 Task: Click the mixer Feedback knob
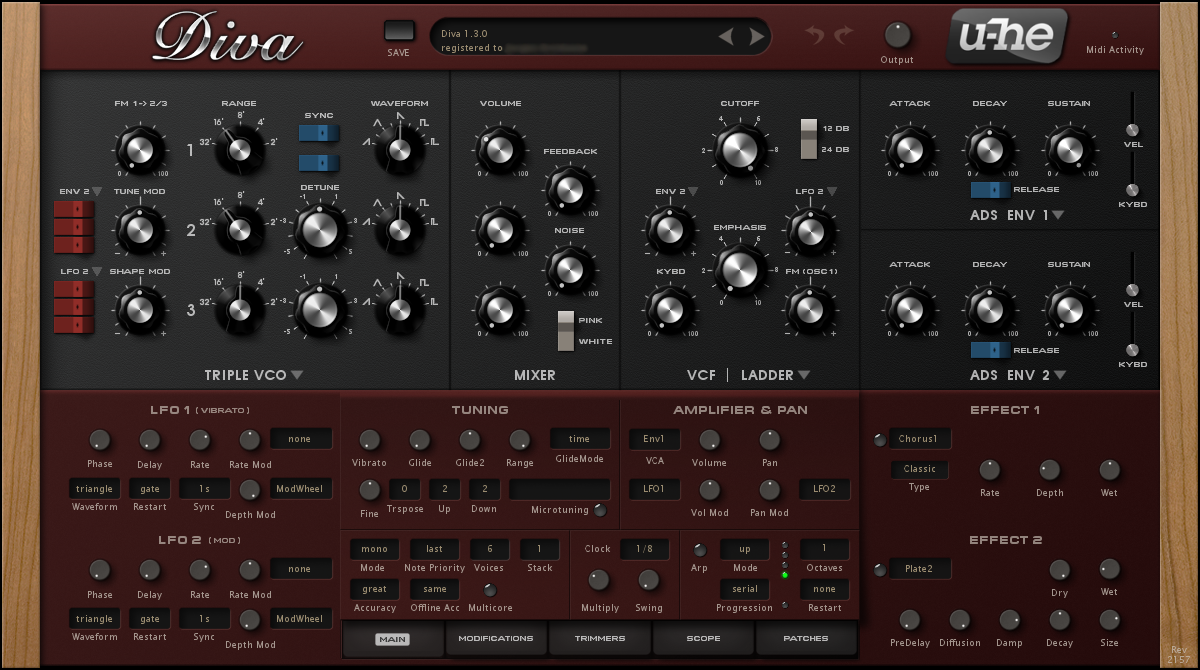(x=569, y=188)
